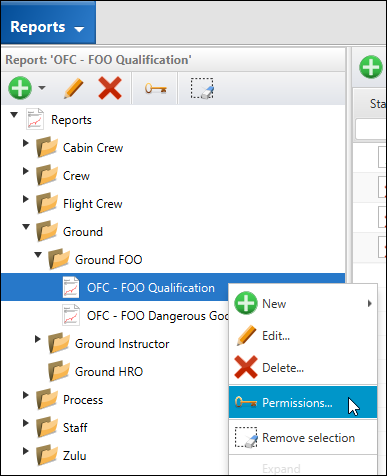Click the green plus add button in left toolbar
This screenshot has height=476, width=387.
coord(20,88)
